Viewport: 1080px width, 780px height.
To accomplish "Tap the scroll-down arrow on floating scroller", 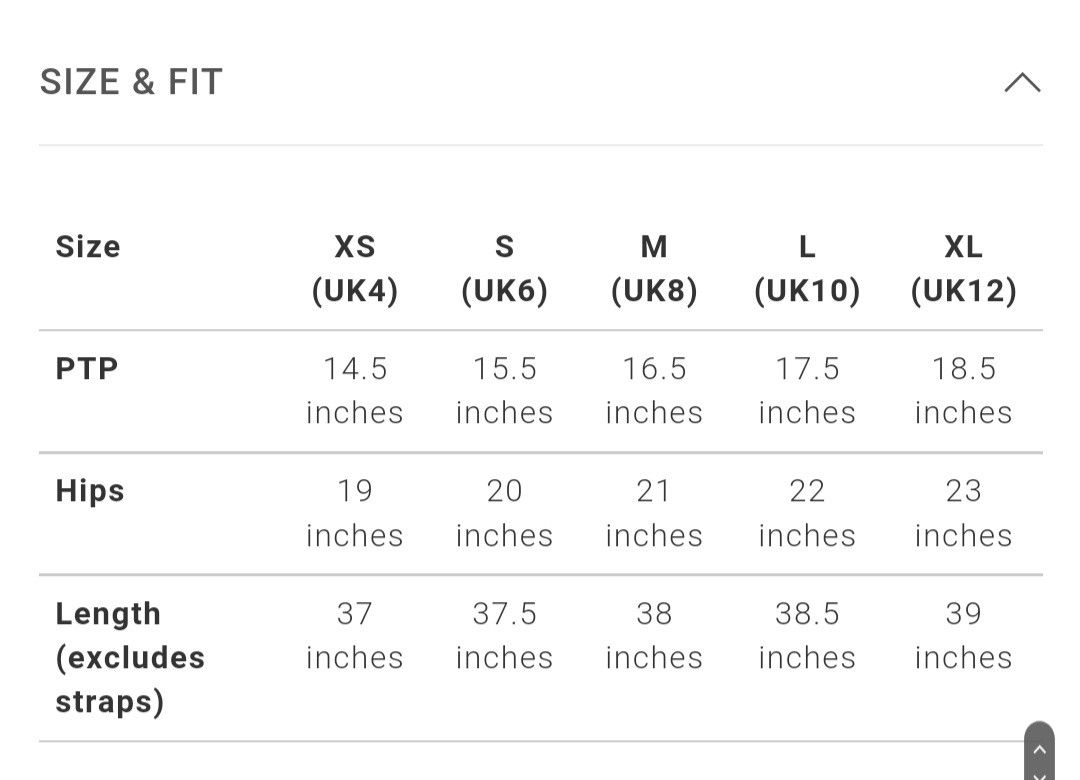I will click(x=1040, y=775).
